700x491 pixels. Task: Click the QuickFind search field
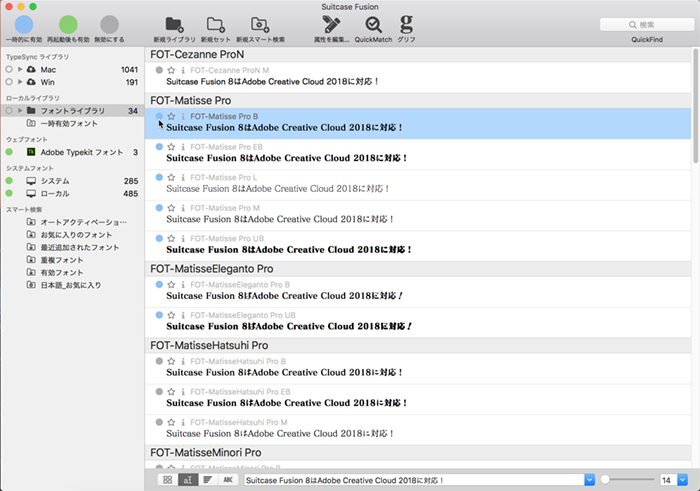tap(647, 25)
